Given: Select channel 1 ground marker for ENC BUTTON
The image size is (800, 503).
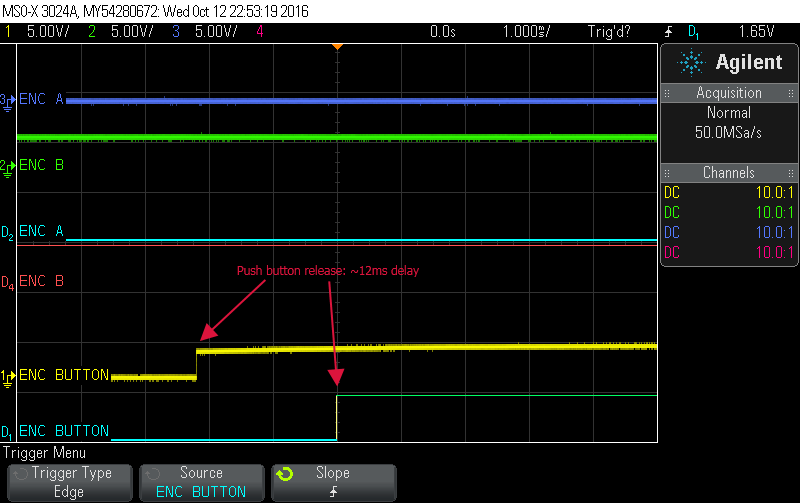Looking at the screenshot, I should tap(7, 376).
